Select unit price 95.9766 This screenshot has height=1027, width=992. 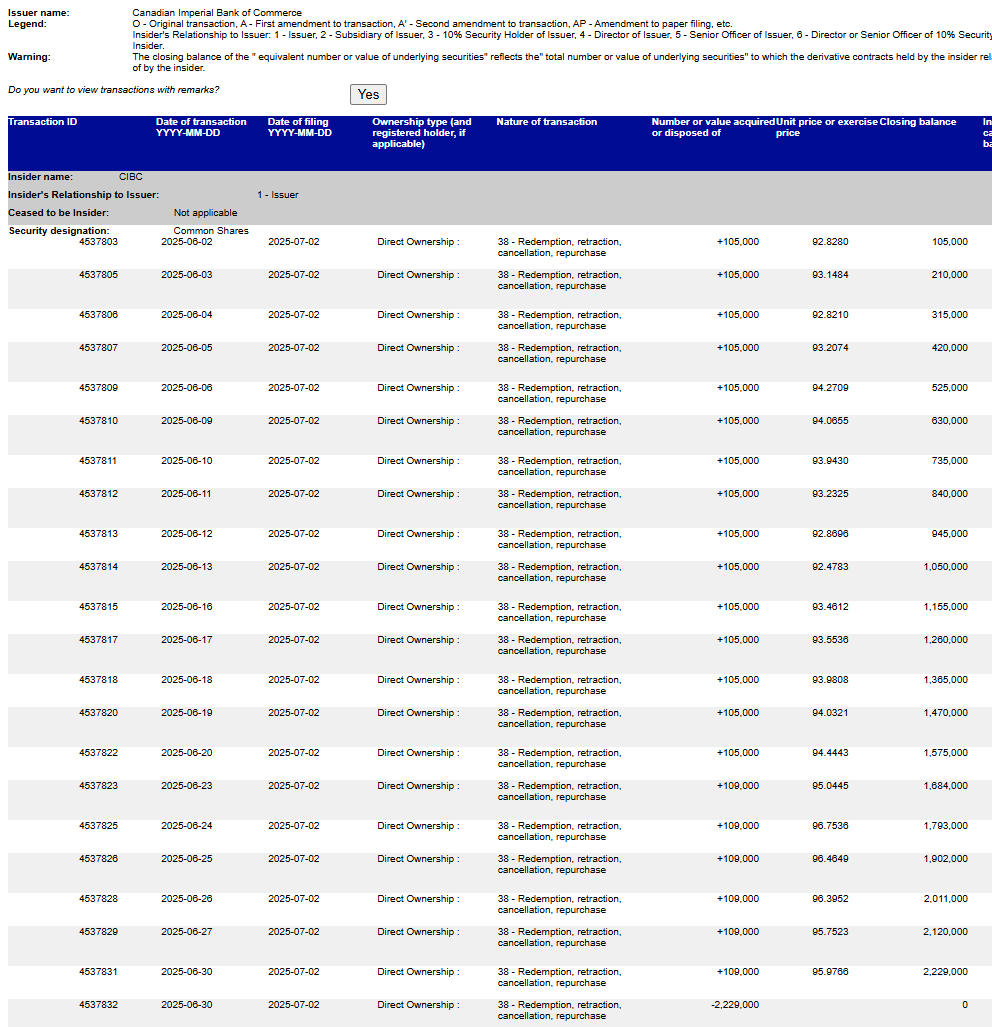click(x=830, y=972)
